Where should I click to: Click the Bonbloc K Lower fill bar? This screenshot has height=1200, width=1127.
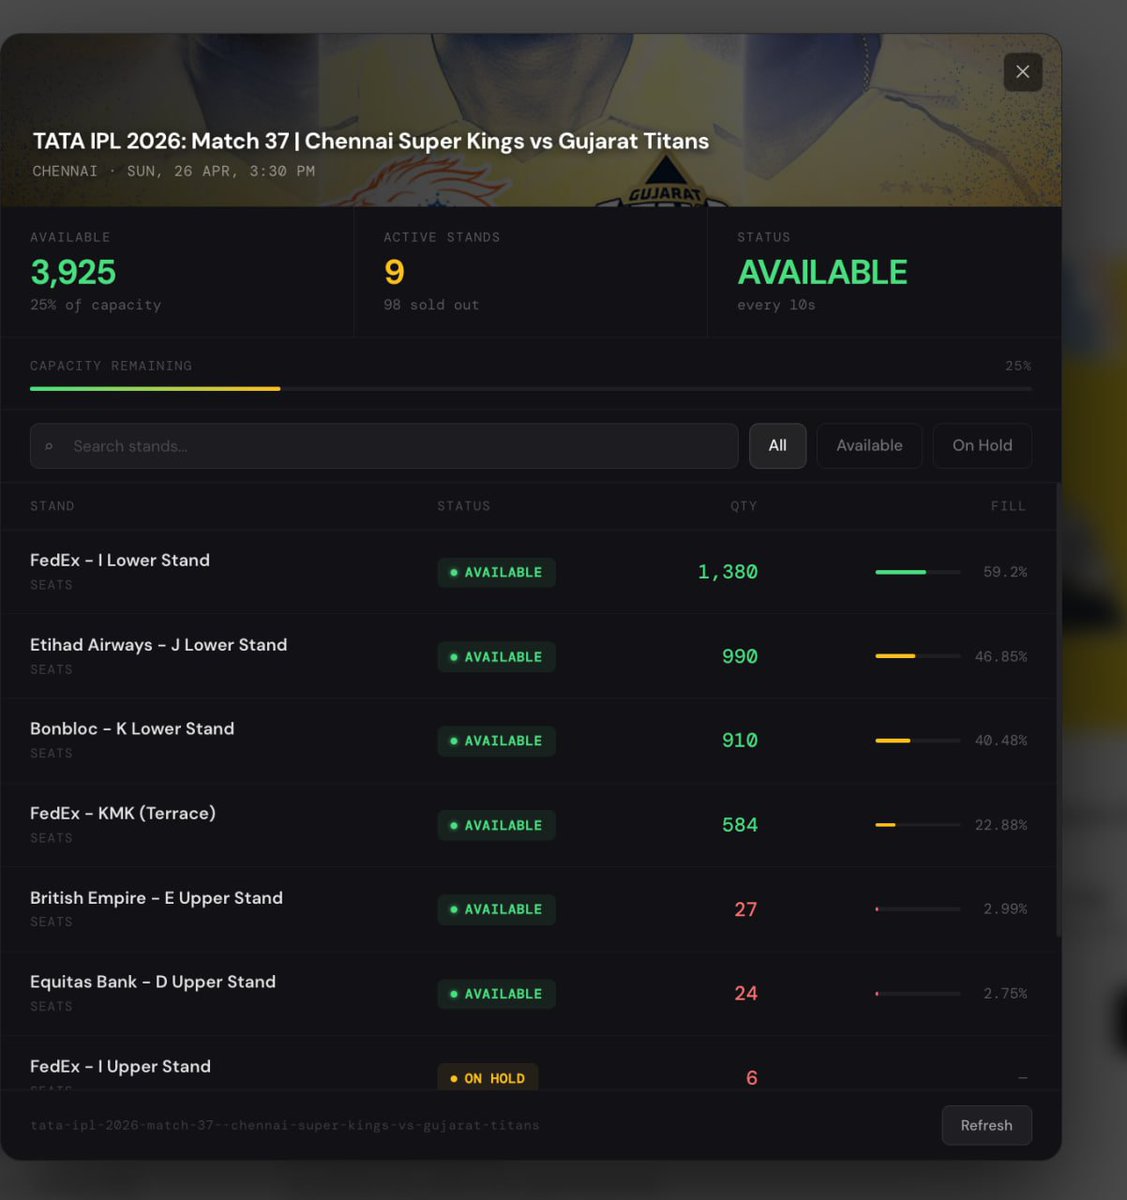coord(918,740)
